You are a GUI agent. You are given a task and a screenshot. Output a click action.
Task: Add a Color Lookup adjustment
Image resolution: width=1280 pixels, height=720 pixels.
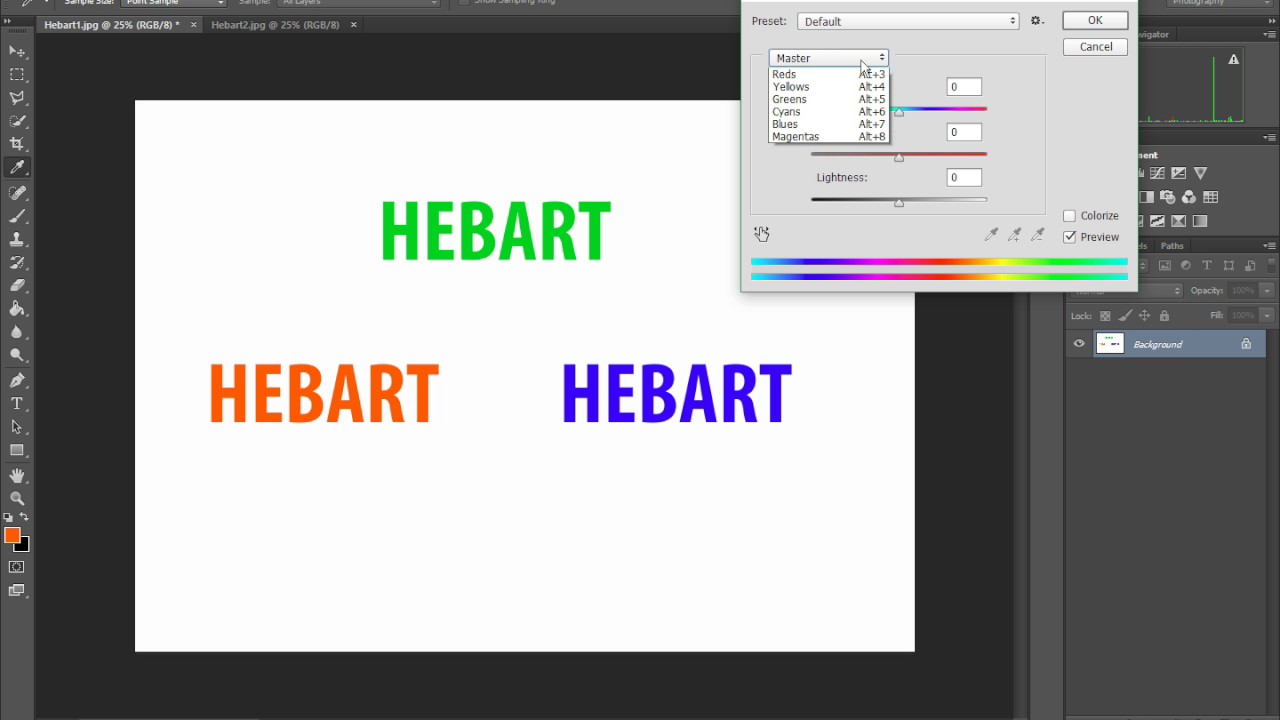[x=1210, y=197]
